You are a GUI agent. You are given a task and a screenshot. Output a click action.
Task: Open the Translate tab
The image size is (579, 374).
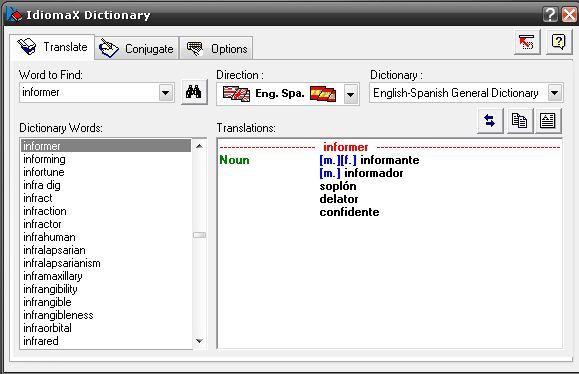[52, 47]
